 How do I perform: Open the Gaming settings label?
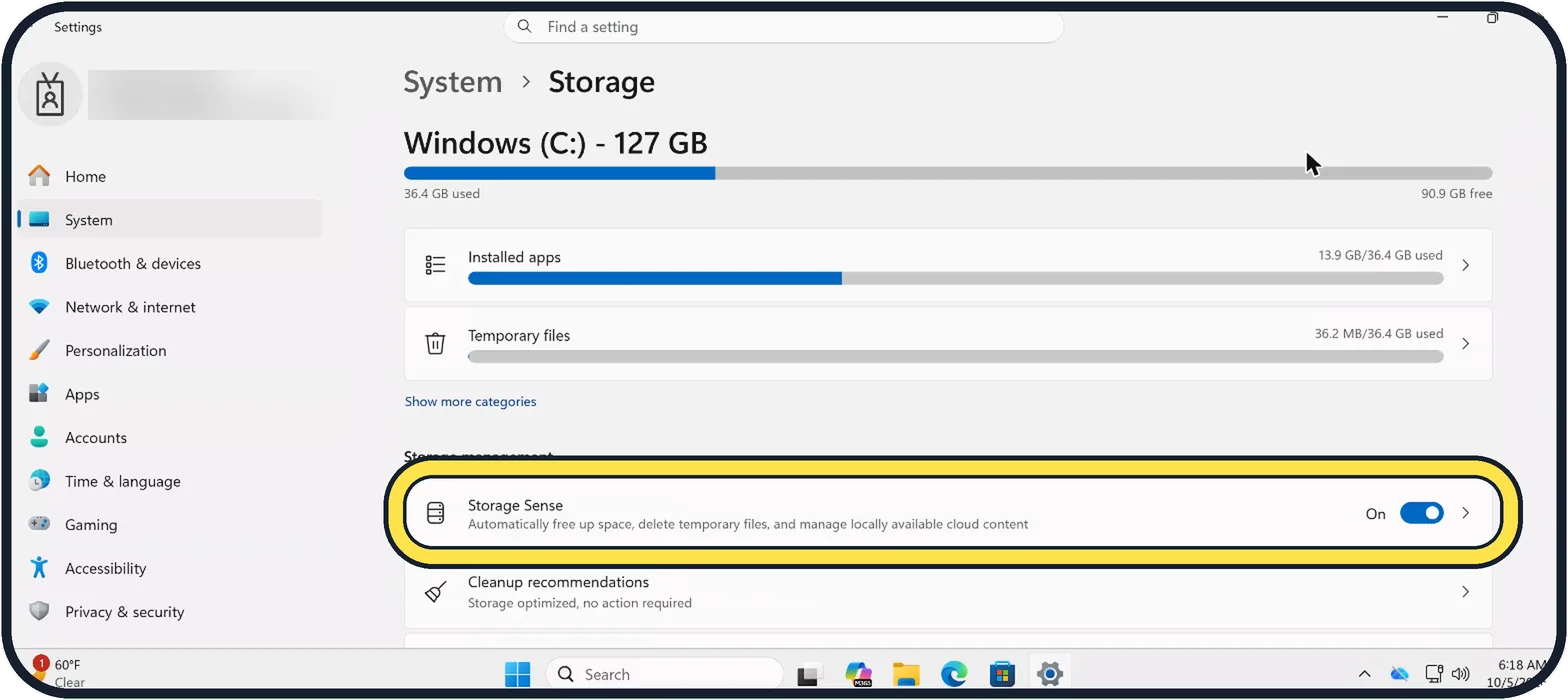[91, 524]
